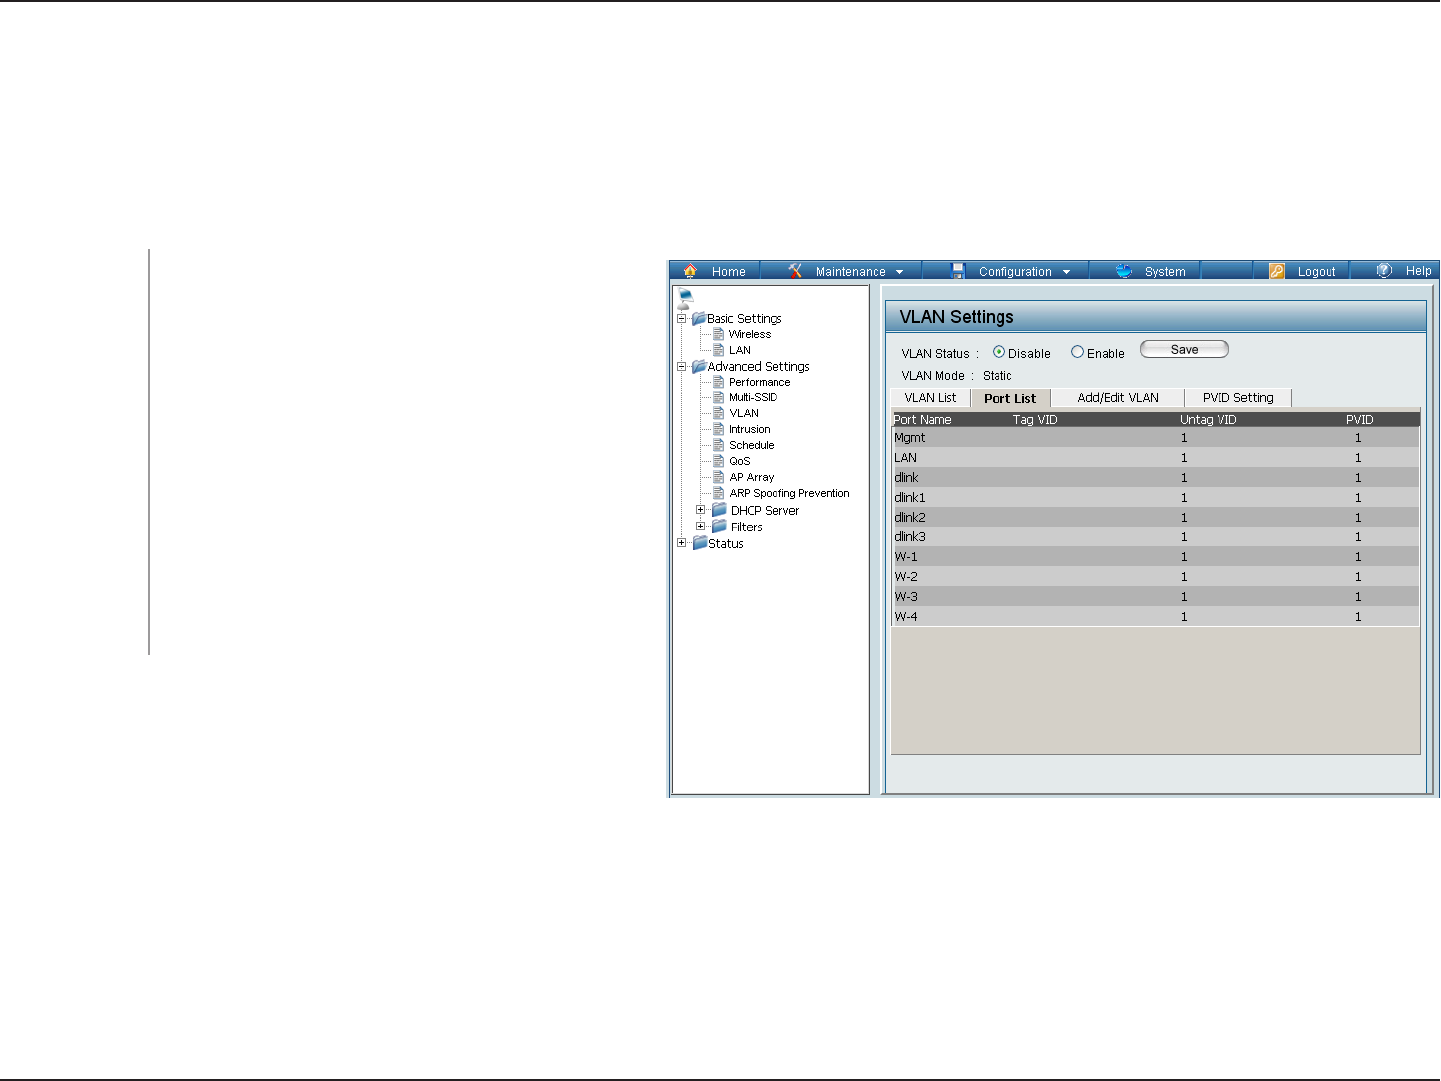Click the Logout key icon

click(1277, 271)
